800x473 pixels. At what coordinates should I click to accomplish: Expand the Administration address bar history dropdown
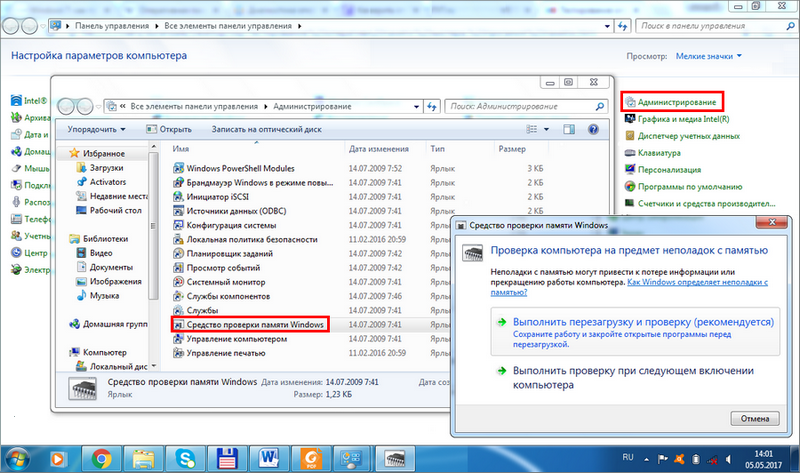coord(416,107)
